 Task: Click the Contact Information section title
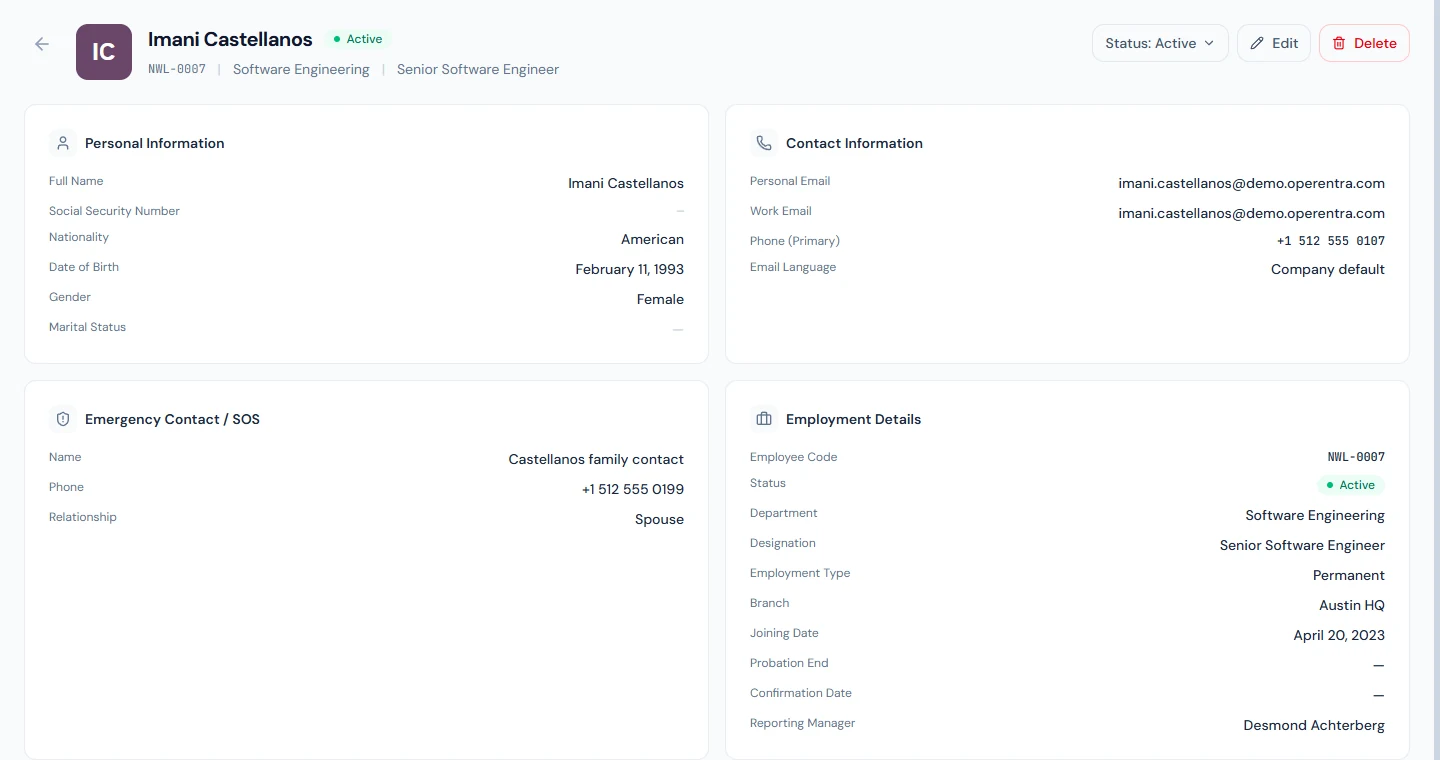[x=854, y=143]
